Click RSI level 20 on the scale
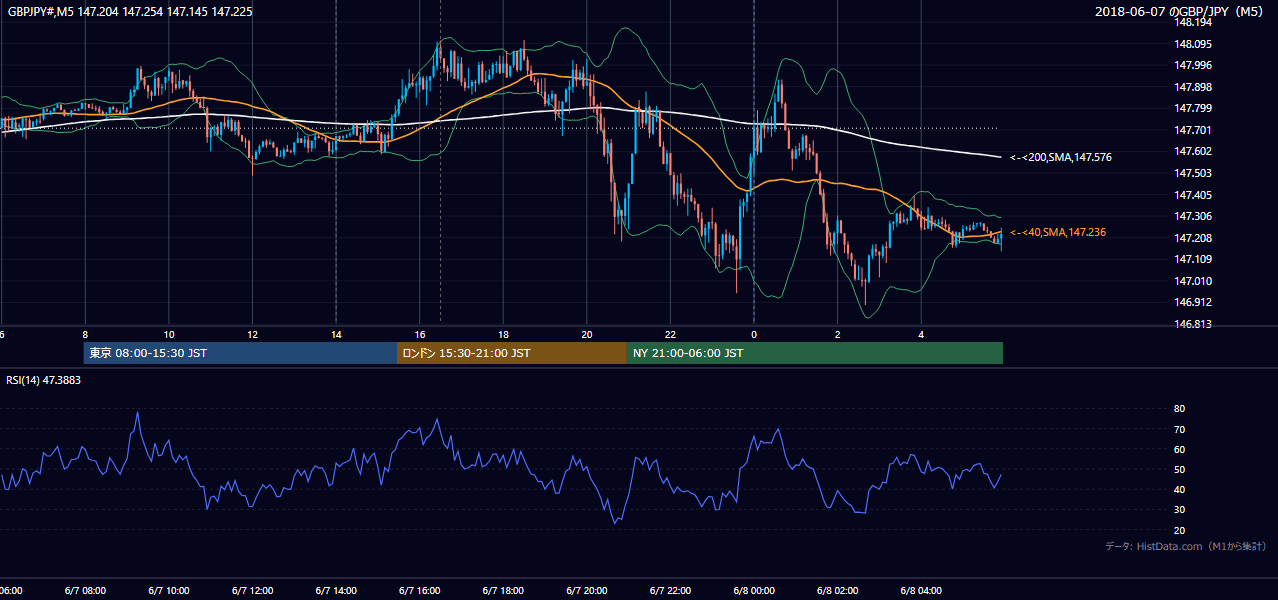This screenshot has height=600, width=1278. (1180, 530)
